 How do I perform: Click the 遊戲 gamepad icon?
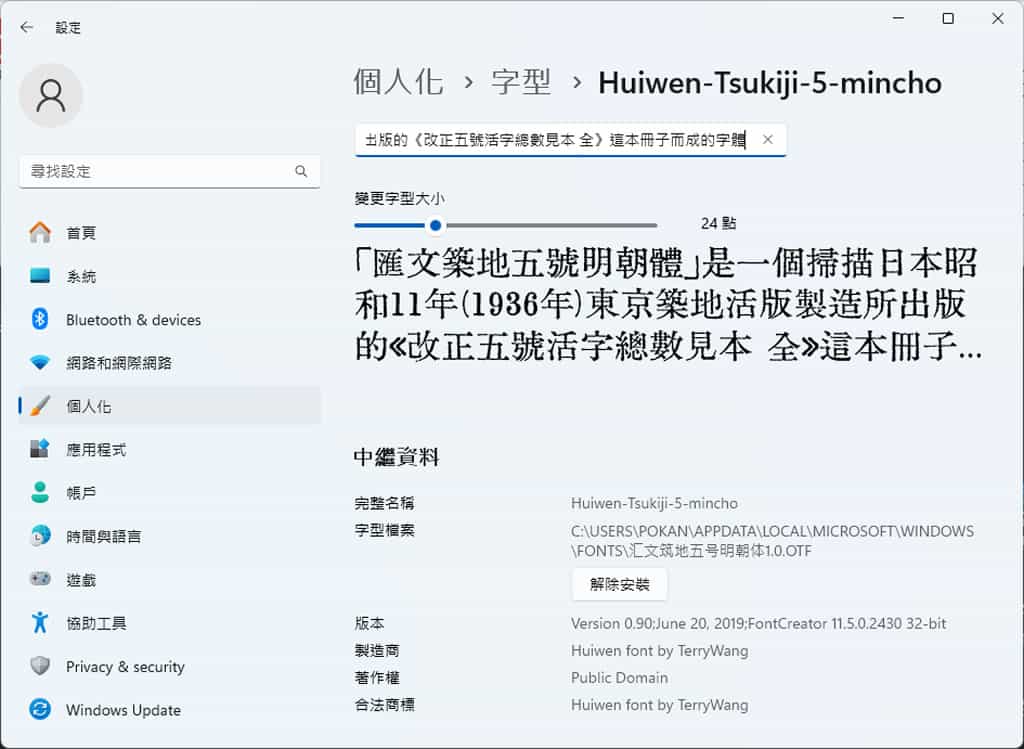[x=40, y=579]
